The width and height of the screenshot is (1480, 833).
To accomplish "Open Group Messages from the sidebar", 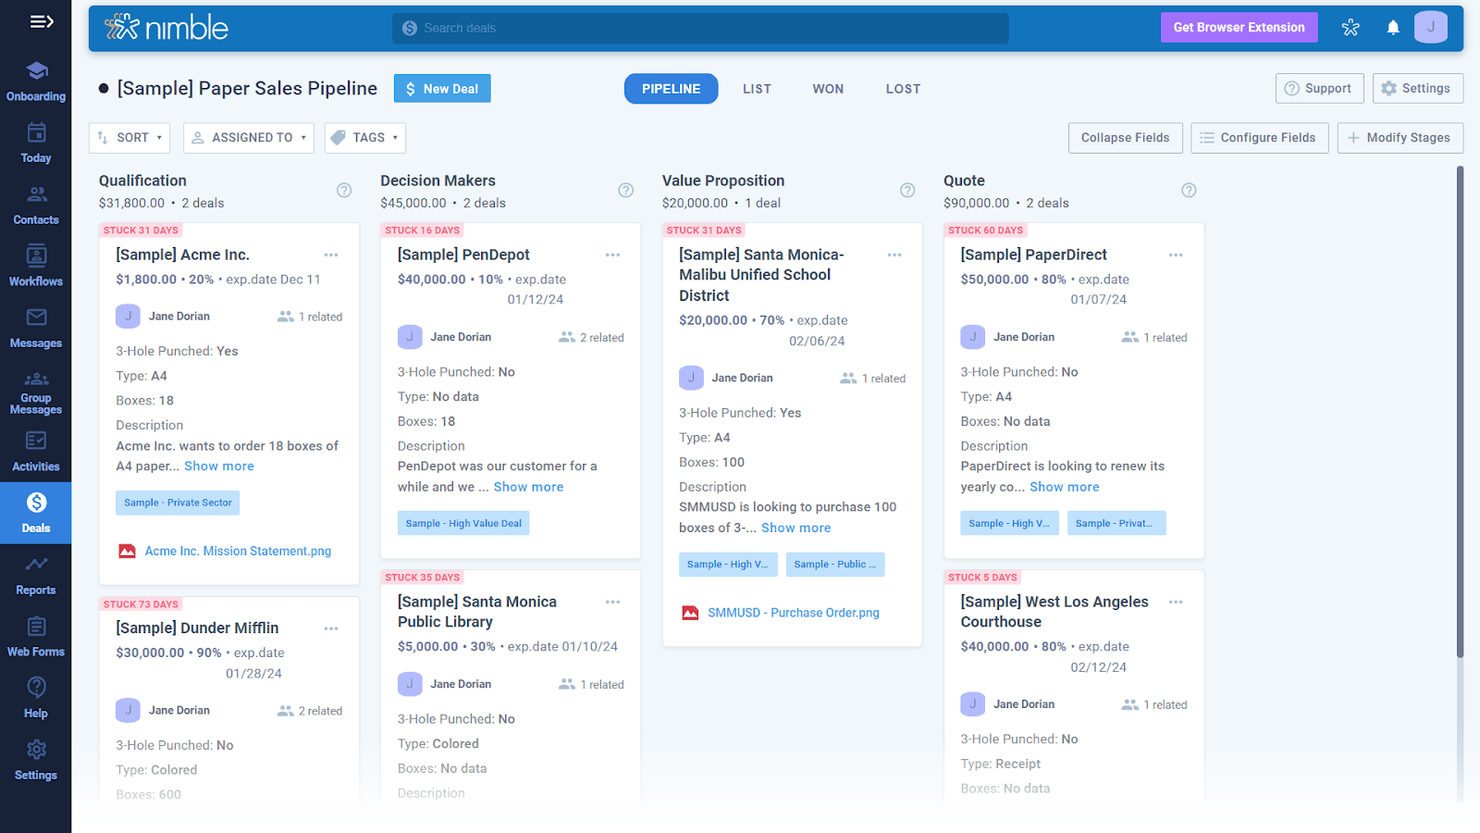I will coord(36,390).
